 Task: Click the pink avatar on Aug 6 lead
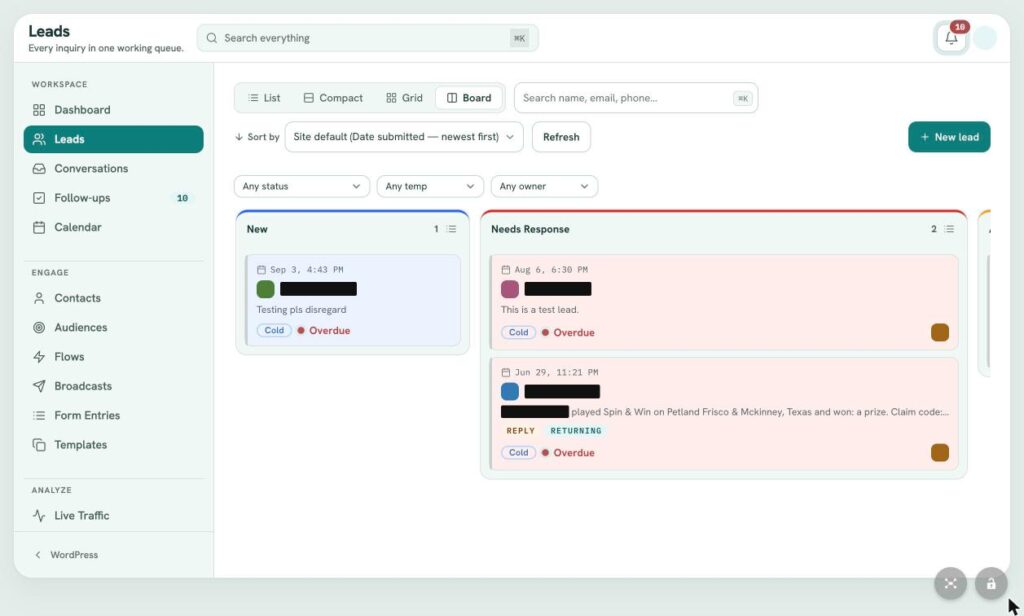pos(509,289)
